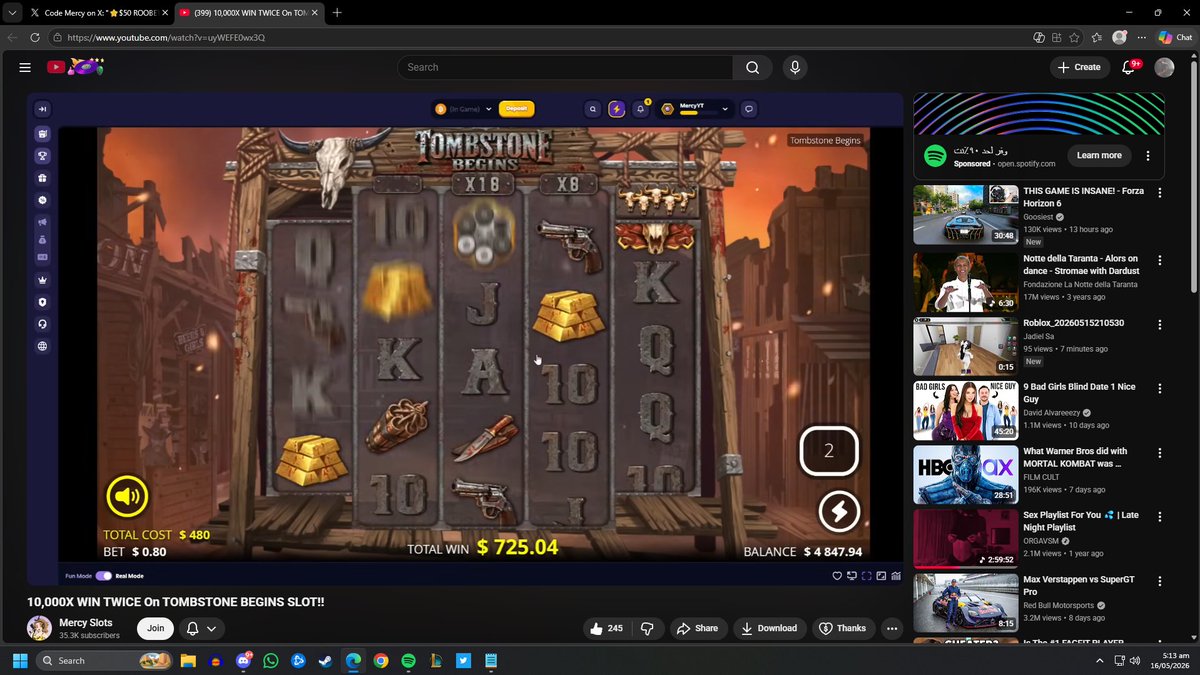Screen dimensions: 1200x675
Task: Open Spotify from taskbar
Action: (408, 661)
